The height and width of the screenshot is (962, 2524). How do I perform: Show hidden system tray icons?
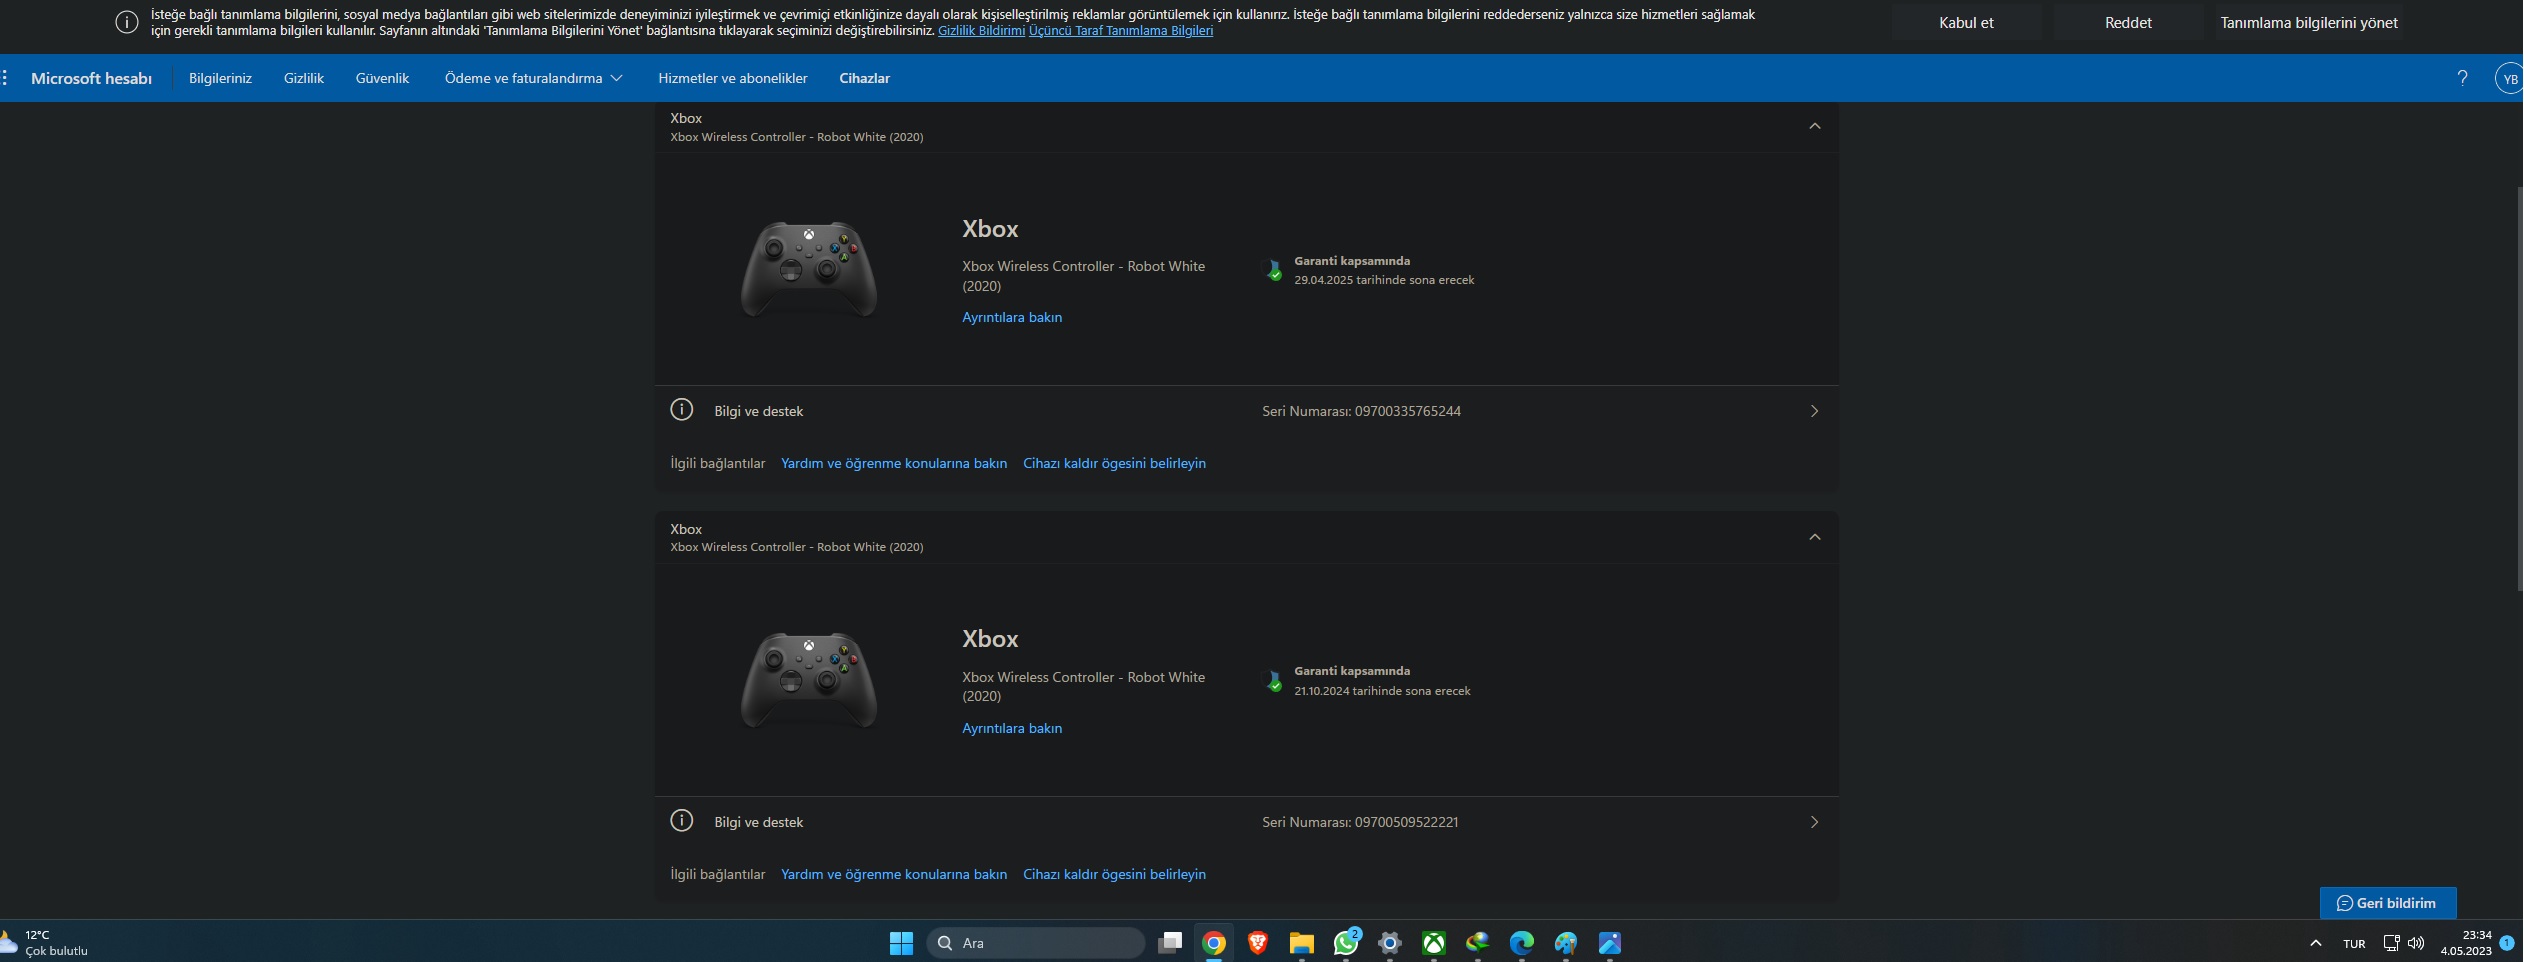click(2315, 943)
